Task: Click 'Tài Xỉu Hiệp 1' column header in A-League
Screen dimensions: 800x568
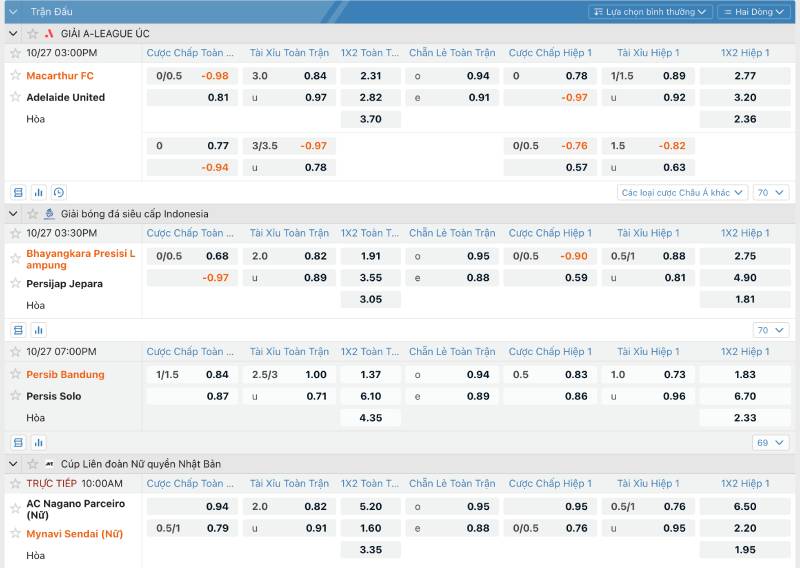Action: click(x=648, y=52)
